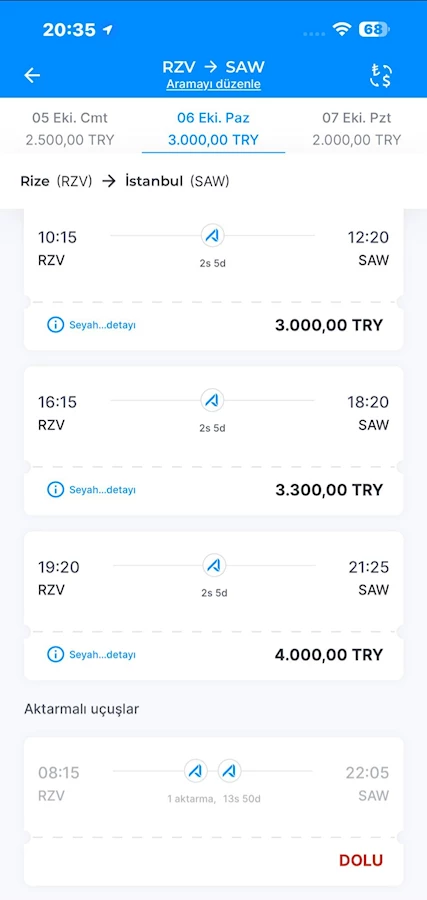The image size is (427, 900).
Task: Click the airline logo on the 10:15 flight
Action: coord(213,235)
